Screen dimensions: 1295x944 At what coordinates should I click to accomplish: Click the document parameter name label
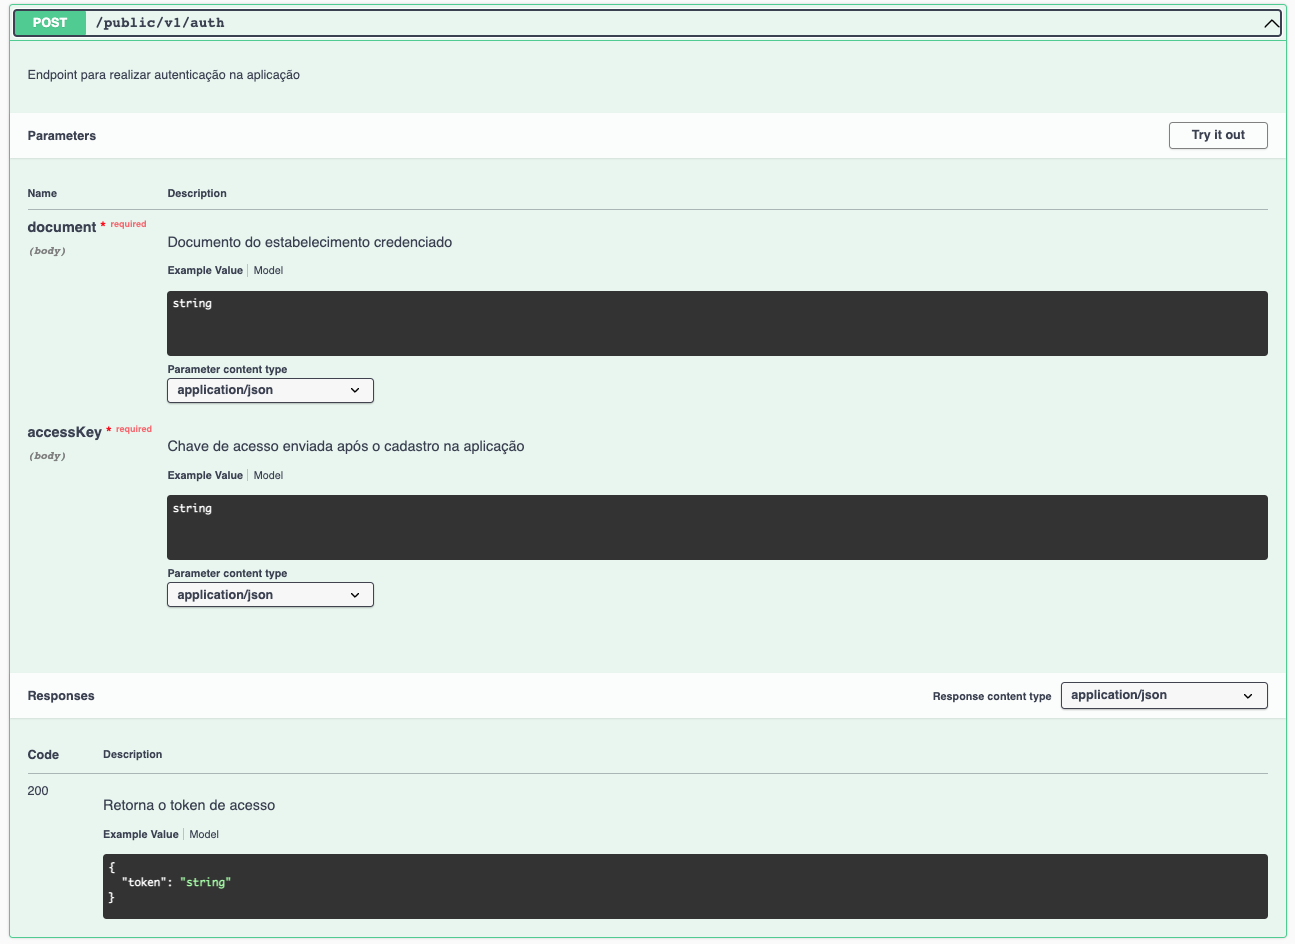pos(62,227)
